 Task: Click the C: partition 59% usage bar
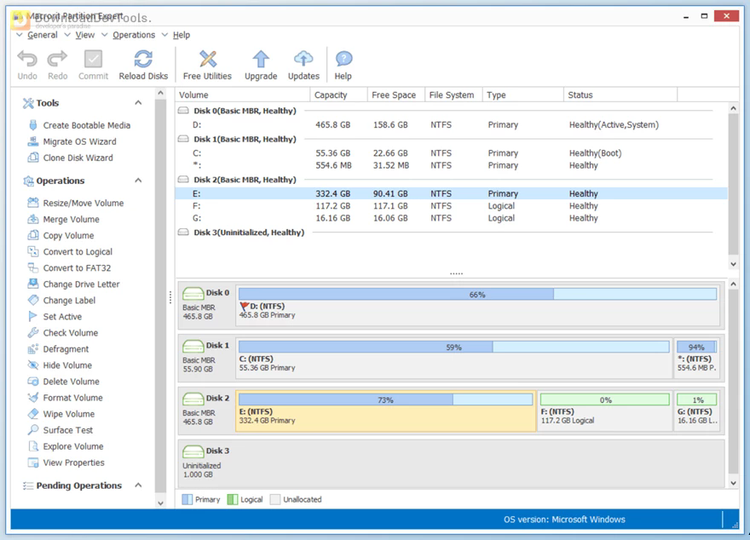[x=453, y=347]
